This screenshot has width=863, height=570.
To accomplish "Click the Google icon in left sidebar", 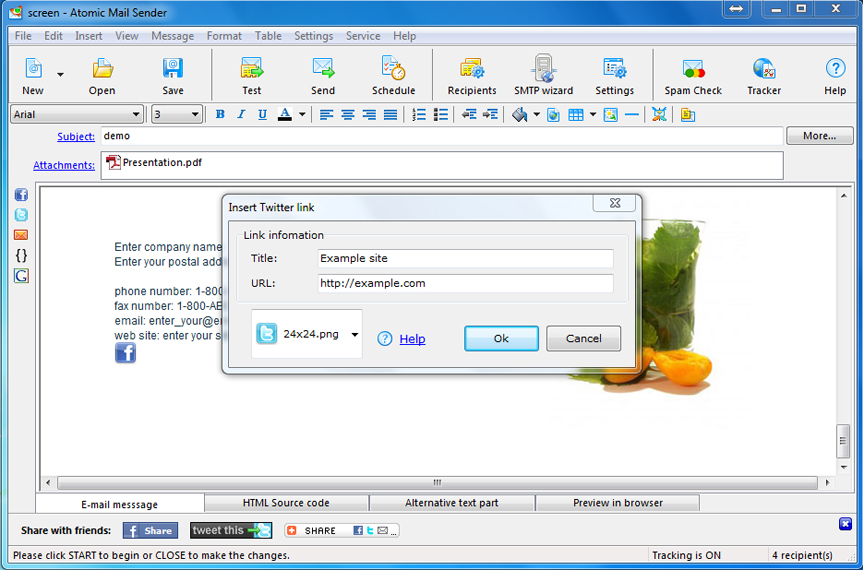I will coord(21,276).
